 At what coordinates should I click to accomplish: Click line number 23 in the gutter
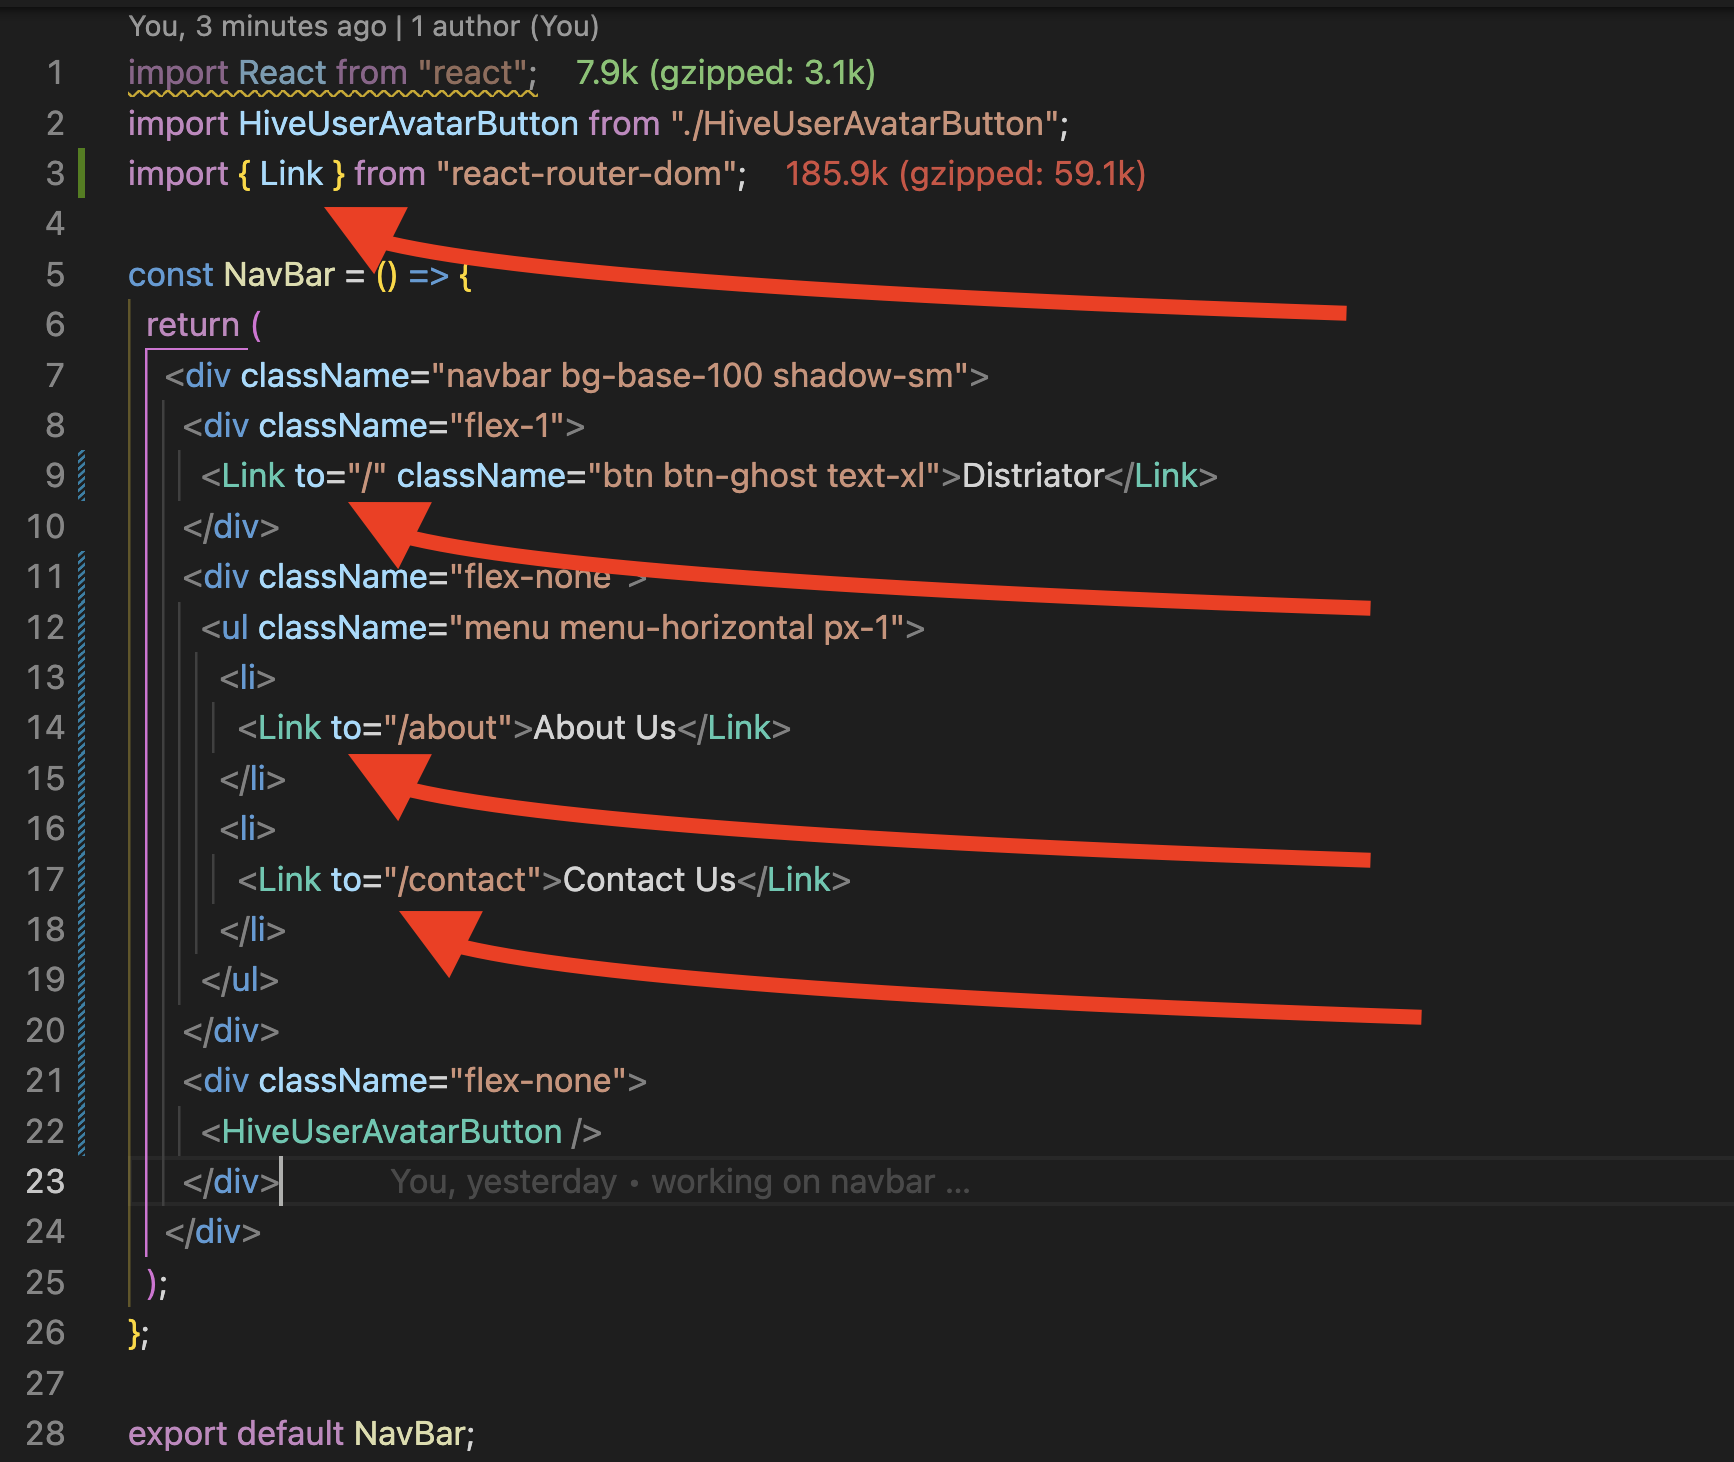(45, 1182)
